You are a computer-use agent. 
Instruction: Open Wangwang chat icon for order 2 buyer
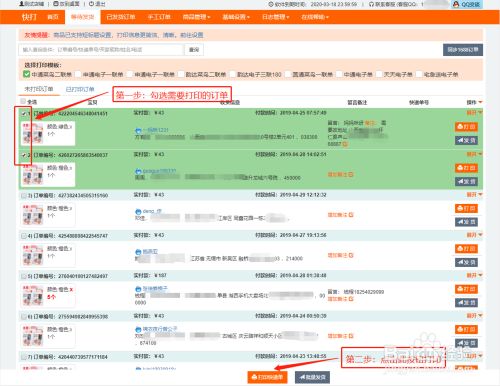138,171
